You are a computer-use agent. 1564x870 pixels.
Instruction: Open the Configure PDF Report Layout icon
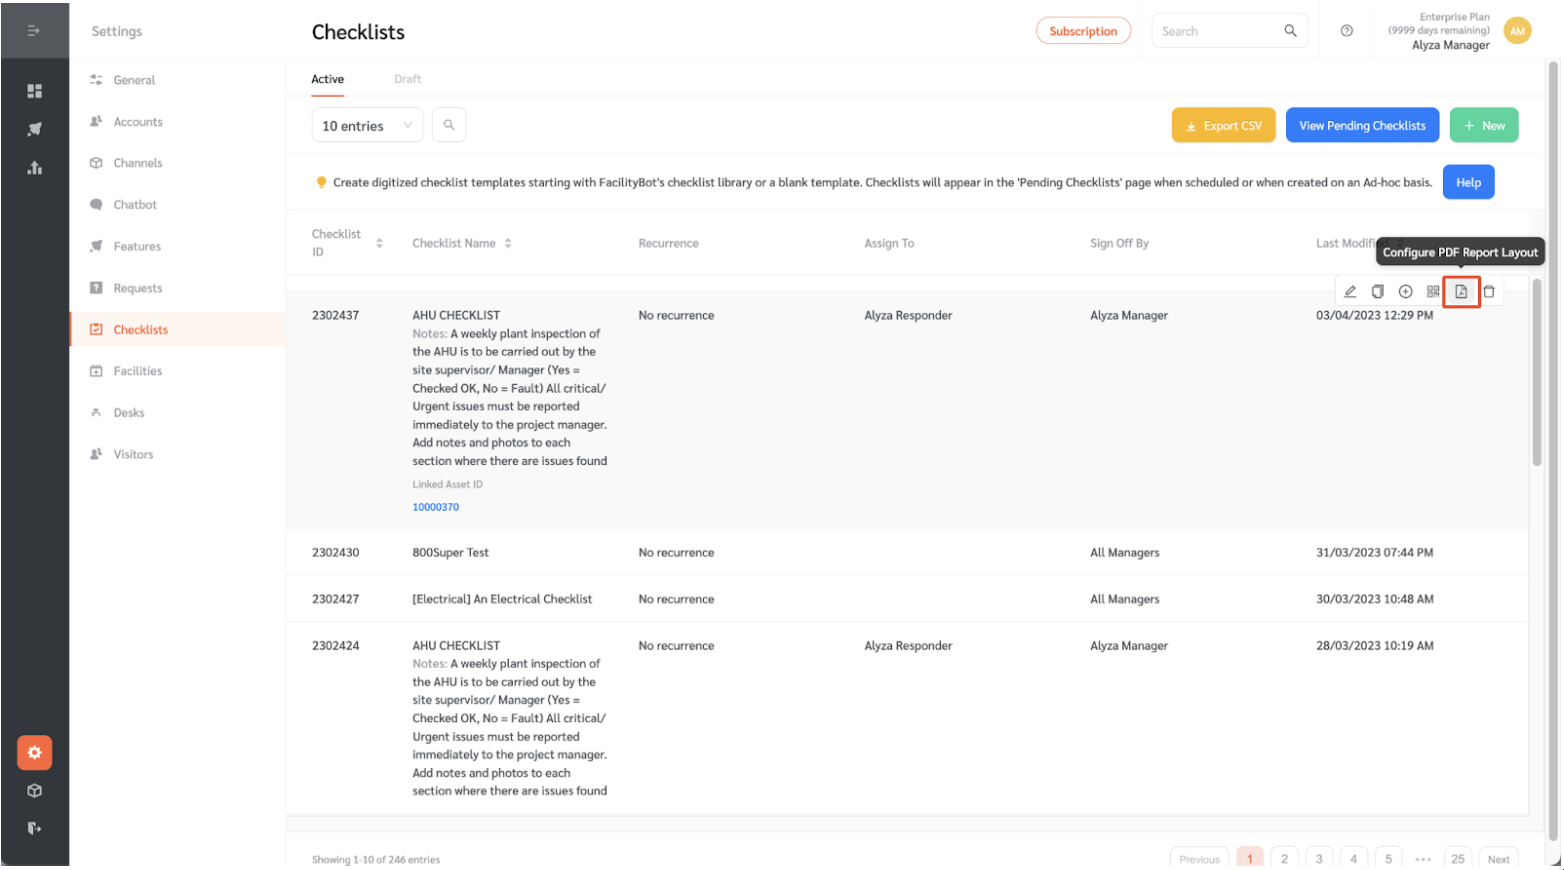click(1462, 291)
